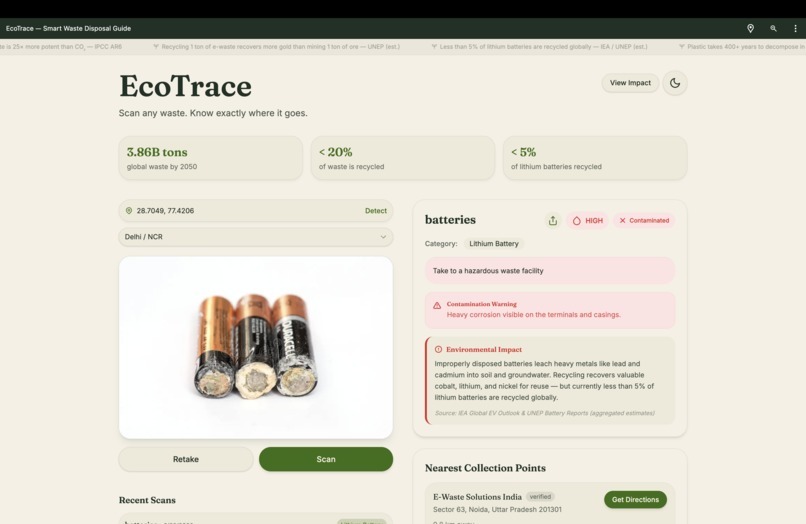Click the 'EcoTrace — Smart Waste Disposal Guide' title
Viewport: 806px width, 524px height.
68,29
